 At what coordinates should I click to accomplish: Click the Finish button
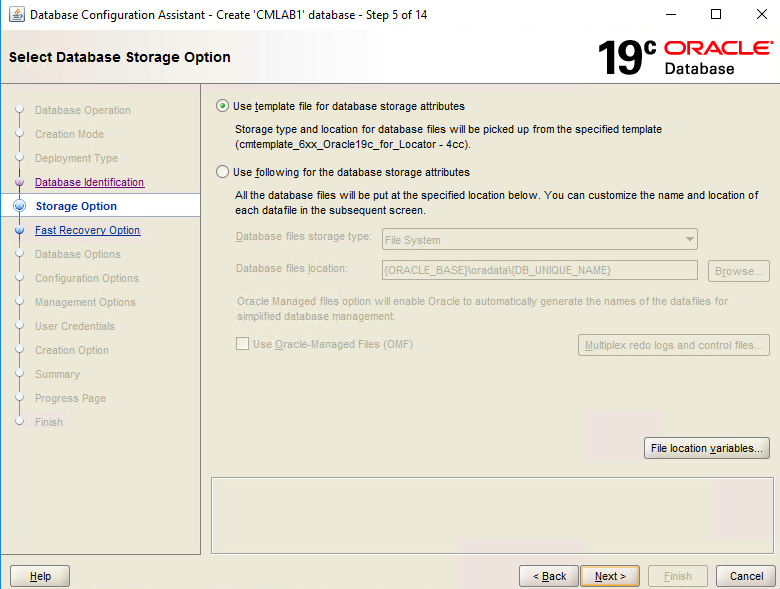678,576
